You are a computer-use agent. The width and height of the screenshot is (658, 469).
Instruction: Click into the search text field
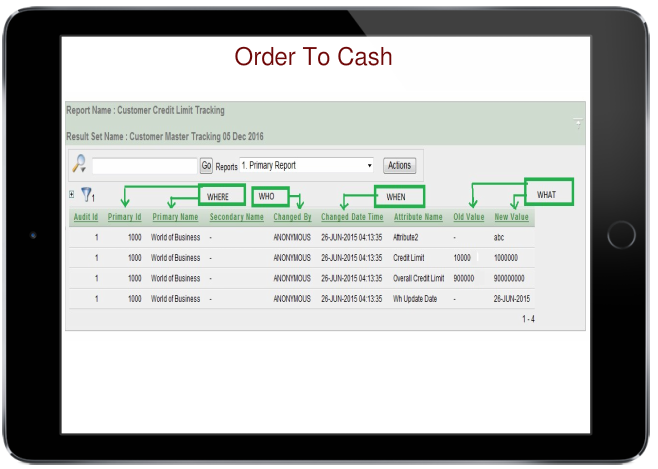coord(144,165)
